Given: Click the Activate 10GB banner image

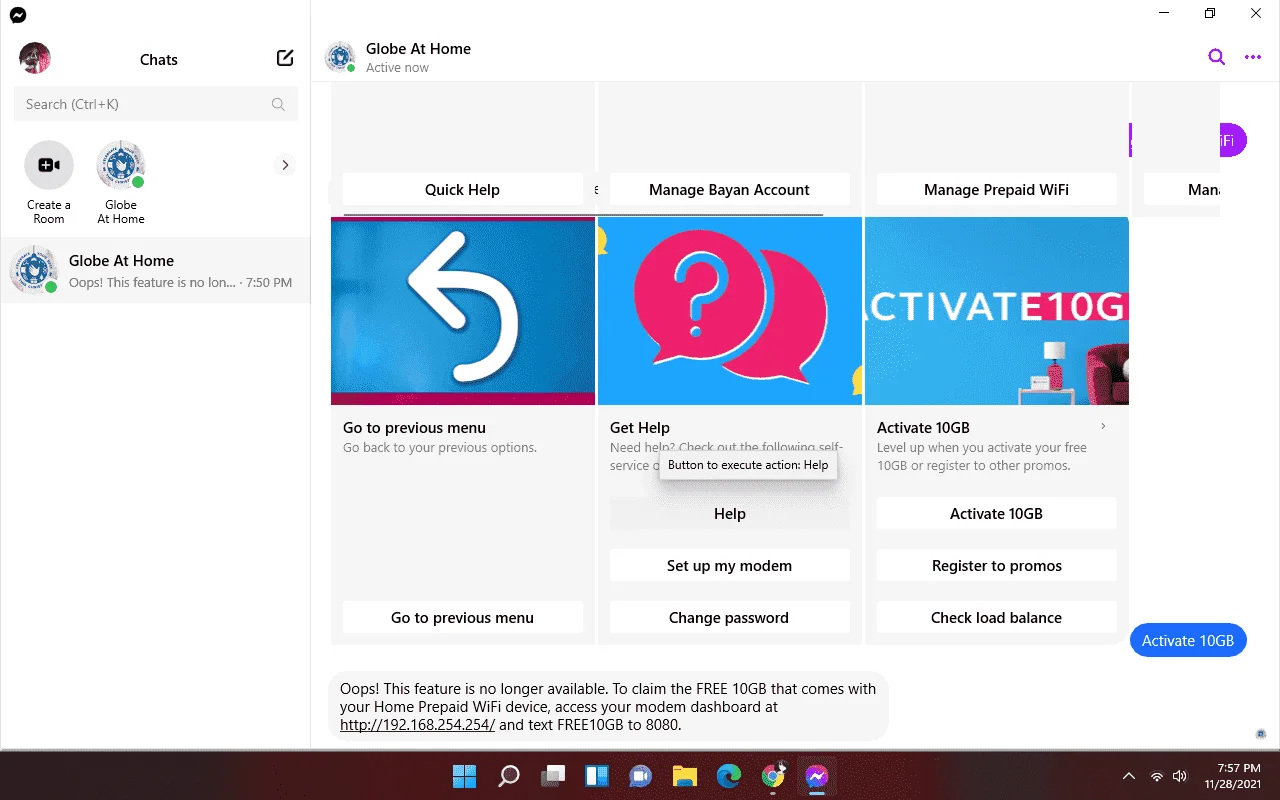Looking at the screenshot, I should click(997, 311).
